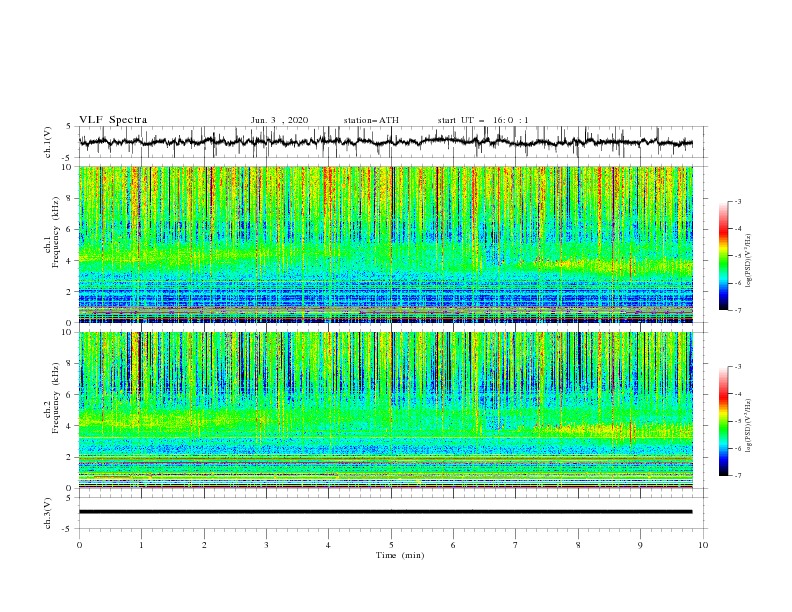Click the "10" tick on the time axis

click(x=703, y=545)
